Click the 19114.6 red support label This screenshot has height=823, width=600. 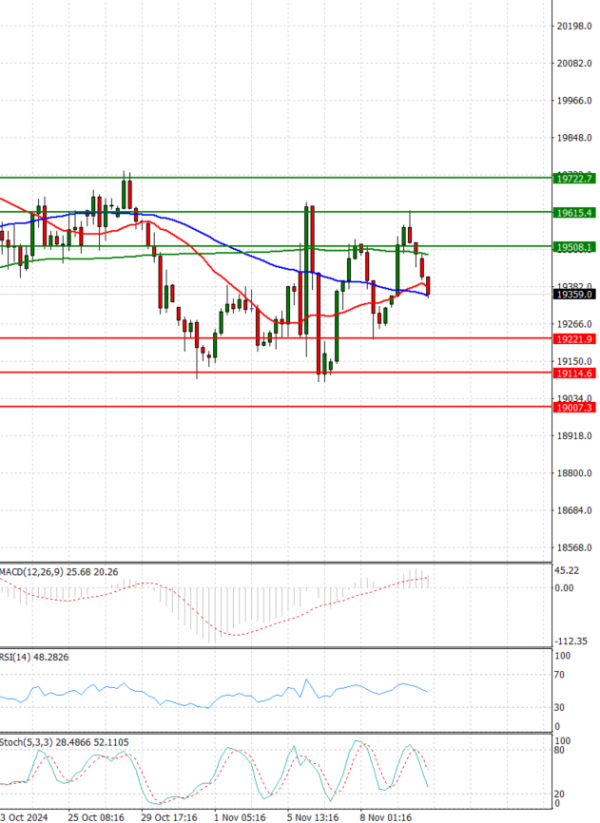[x=575, y=374]
